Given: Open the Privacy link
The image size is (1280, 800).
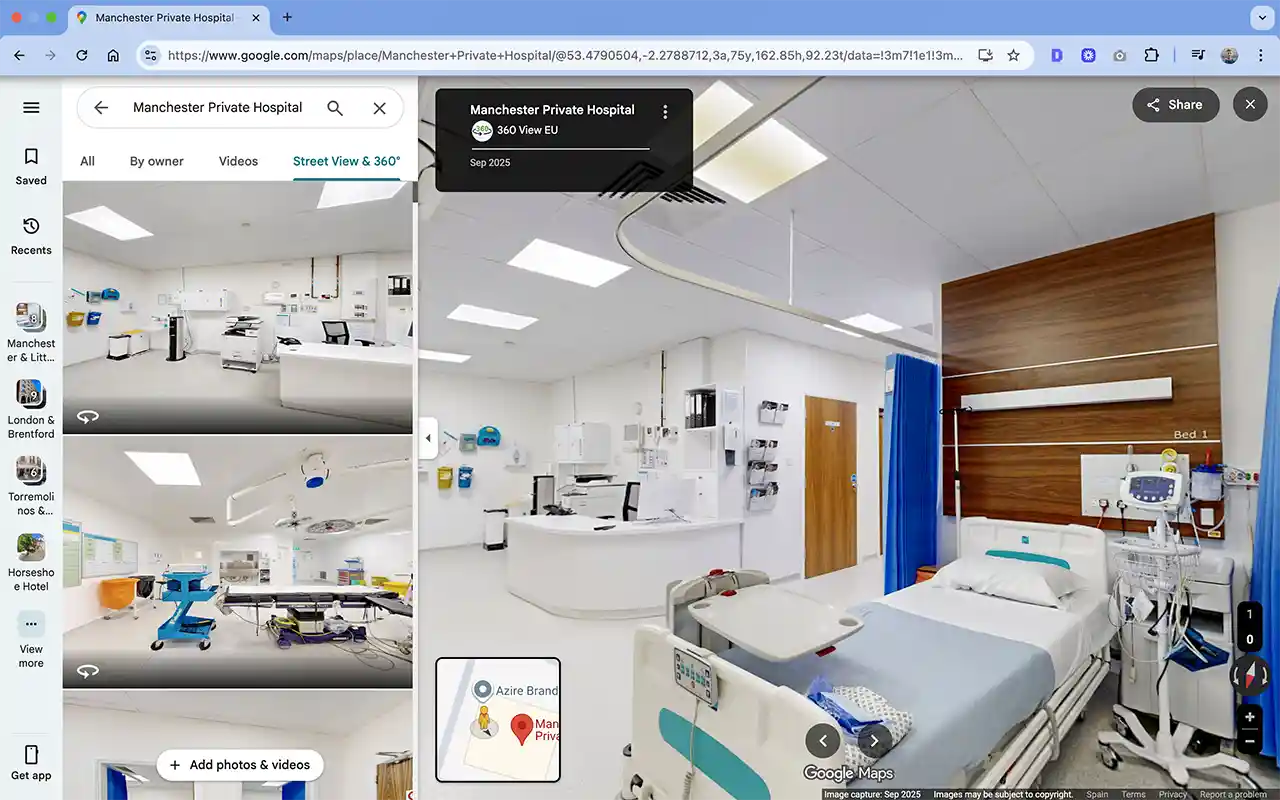Looking at the screenshot, I should 1173,795.
